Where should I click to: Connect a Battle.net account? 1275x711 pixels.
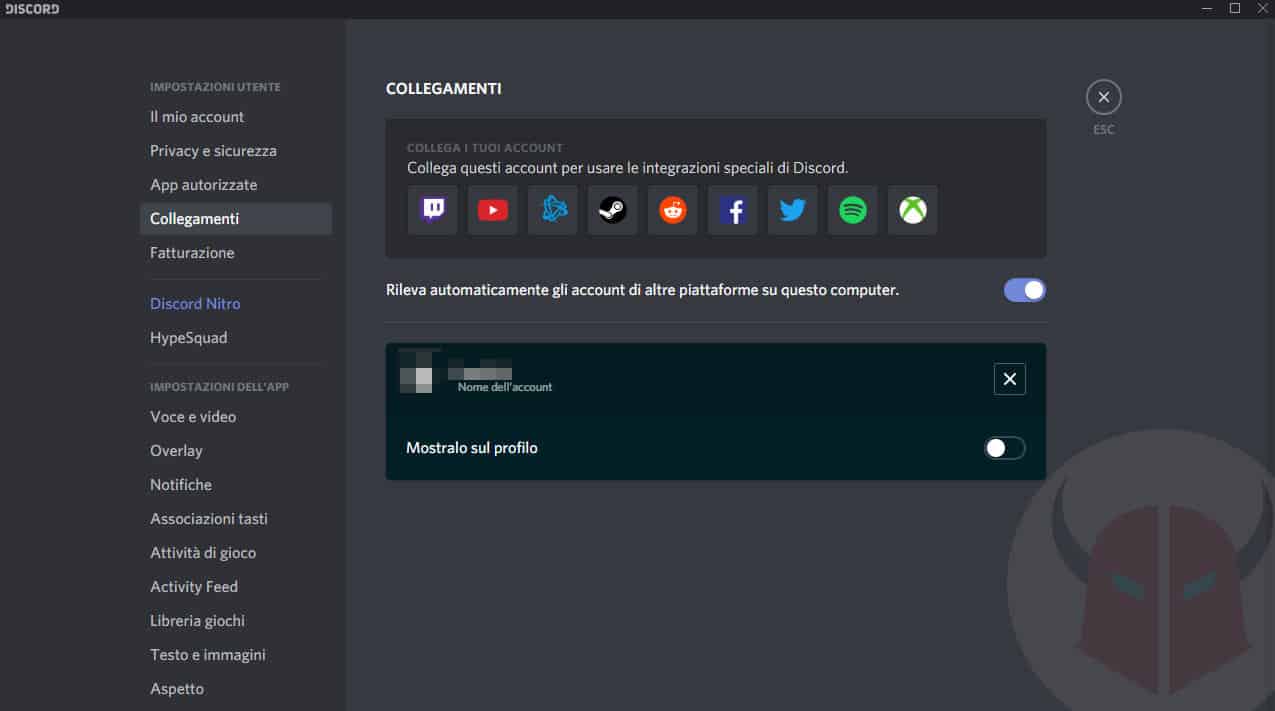tap(553, 210)
